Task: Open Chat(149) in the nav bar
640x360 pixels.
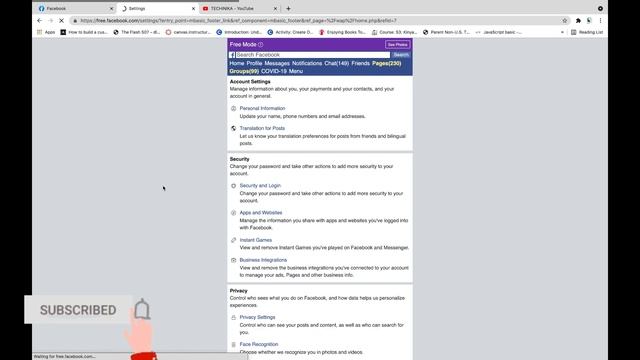Action: 337,64
